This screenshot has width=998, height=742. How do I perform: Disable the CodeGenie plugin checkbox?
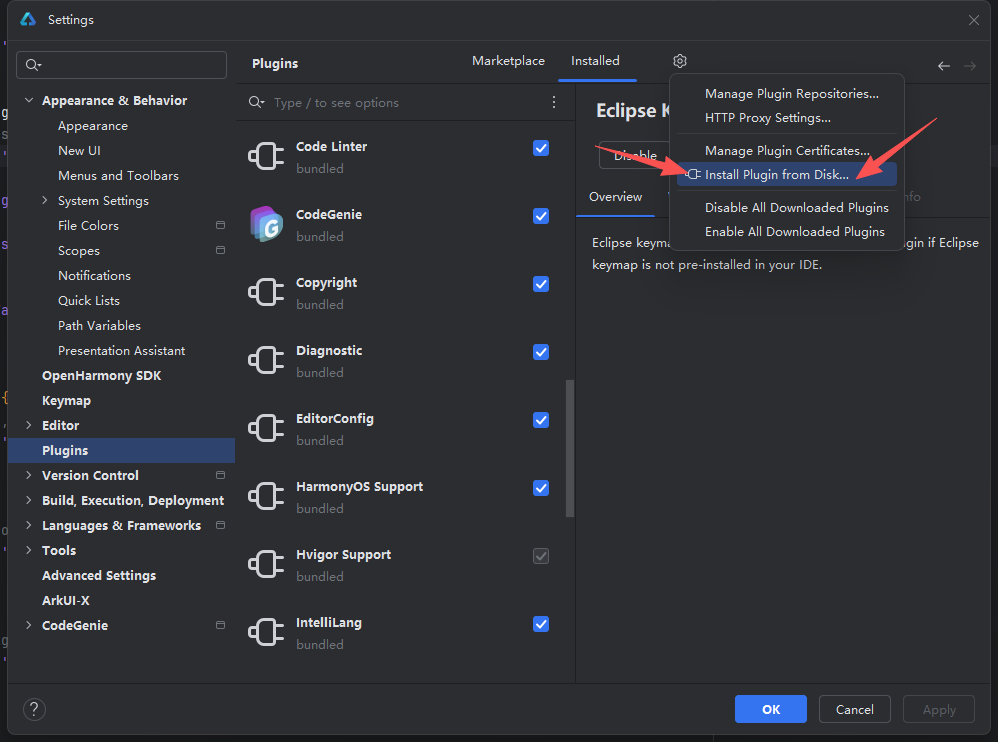pos(541,216)
